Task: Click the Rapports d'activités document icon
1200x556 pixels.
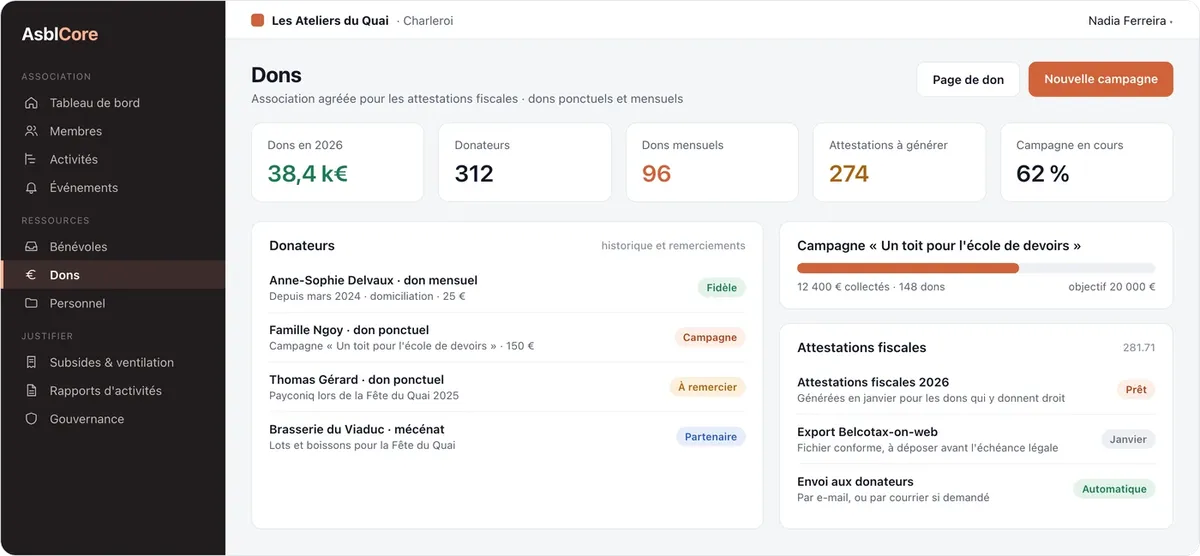Action: pos(31,391)
